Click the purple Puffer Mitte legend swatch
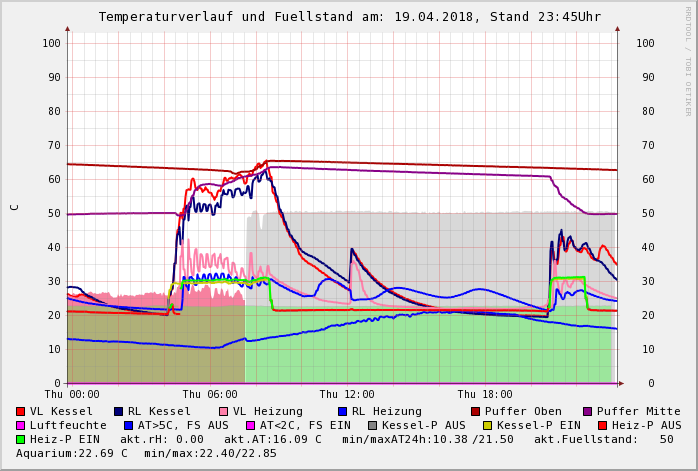This screenshot has width=698, height=471. point(587,411)
